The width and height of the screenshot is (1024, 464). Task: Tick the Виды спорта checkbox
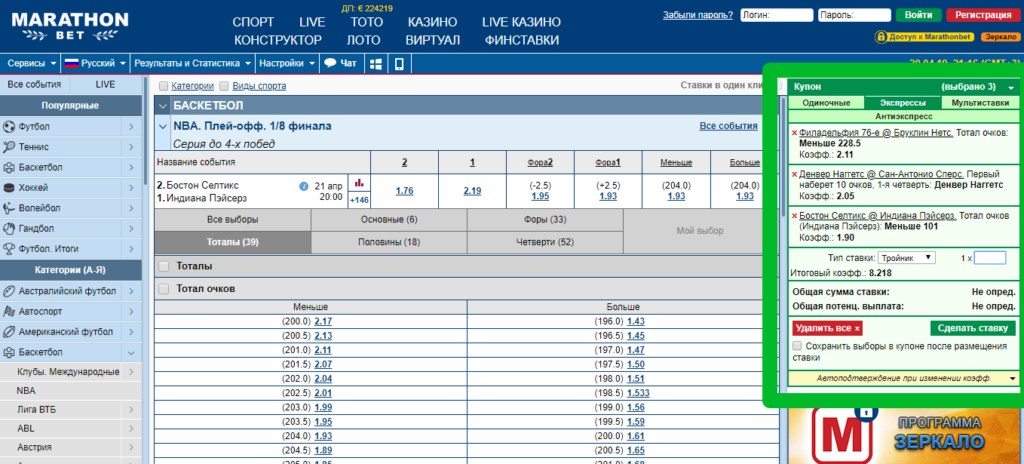(x=224, y=87)
